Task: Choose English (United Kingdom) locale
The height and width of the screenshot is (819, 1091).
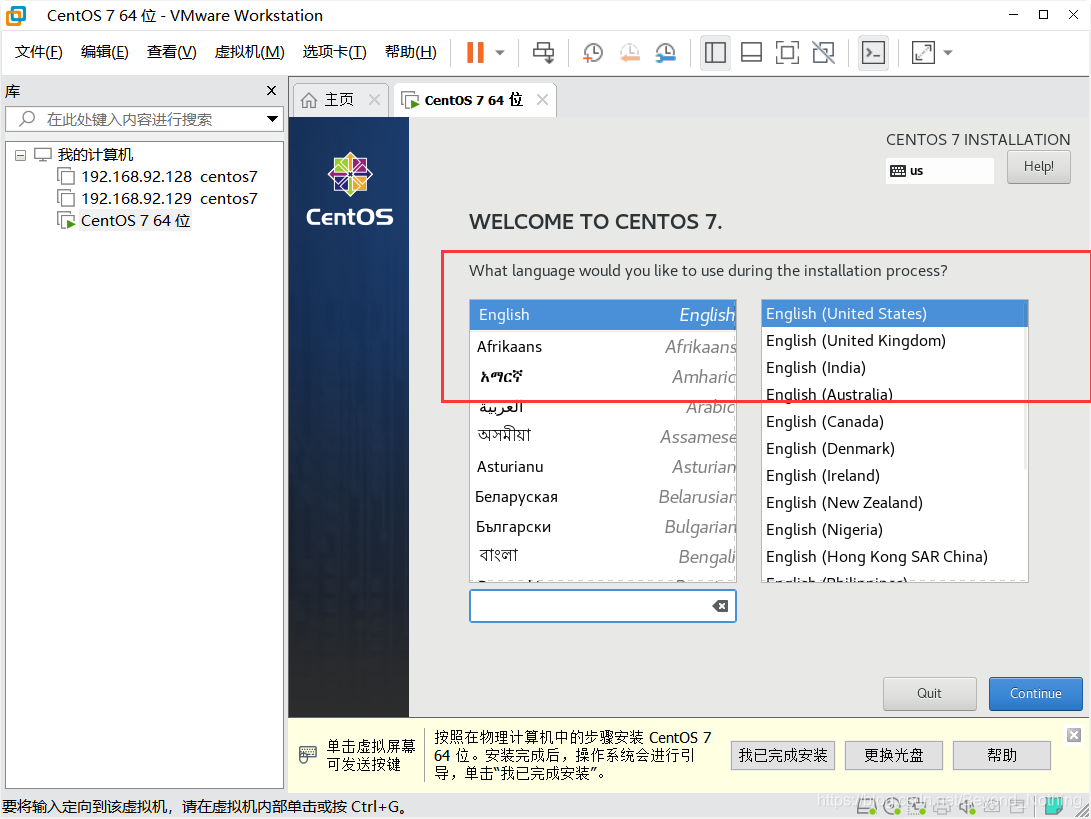Action: pyautogui.click(x=893, y=341)
